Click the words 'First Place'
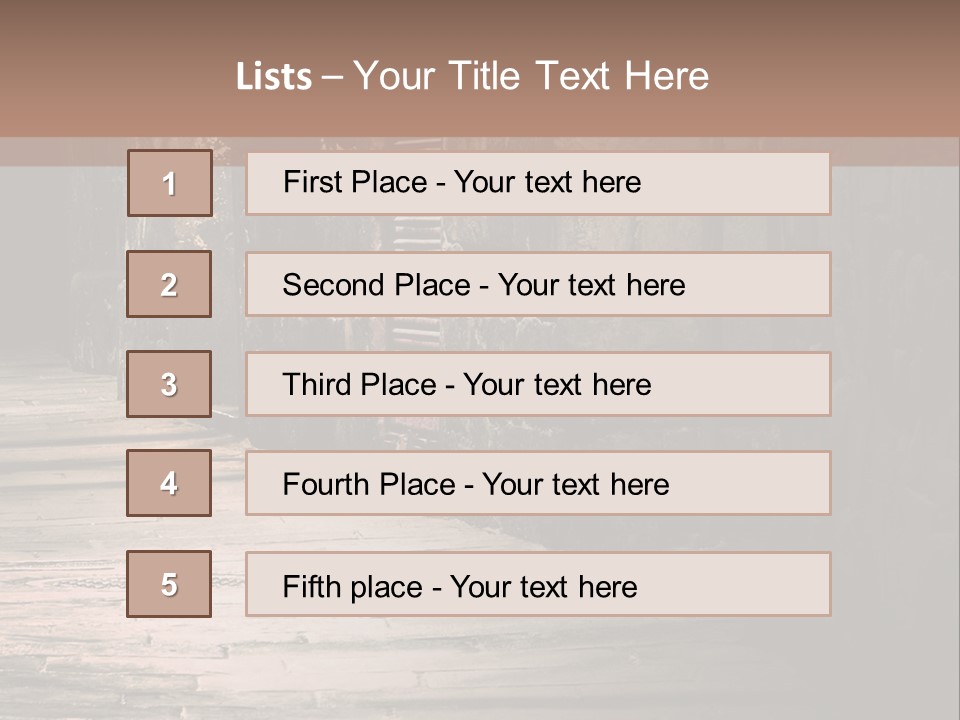 coord(355,182)
